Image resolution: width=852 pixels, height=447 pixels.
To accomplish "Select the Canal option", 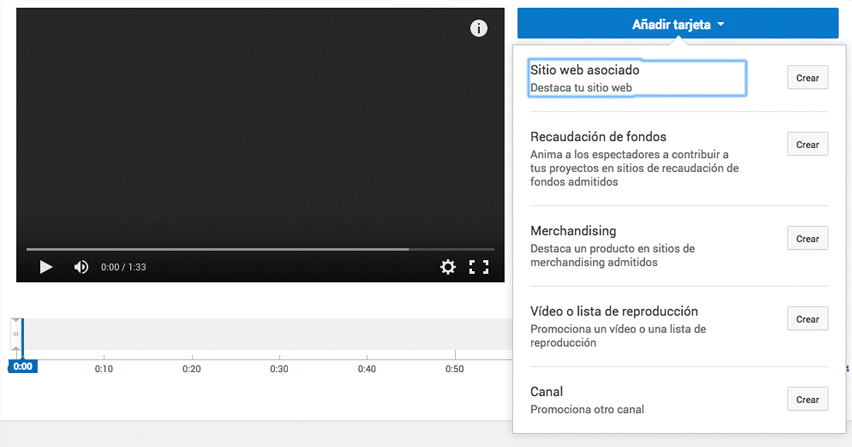I will click(x=547, y=392).
